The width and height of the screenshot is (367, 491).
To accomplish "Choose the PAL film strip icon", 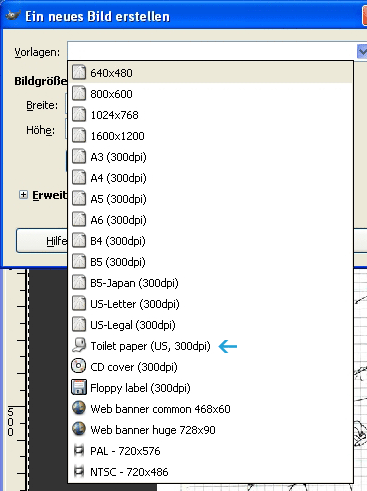I will click(x=79, y=451).
